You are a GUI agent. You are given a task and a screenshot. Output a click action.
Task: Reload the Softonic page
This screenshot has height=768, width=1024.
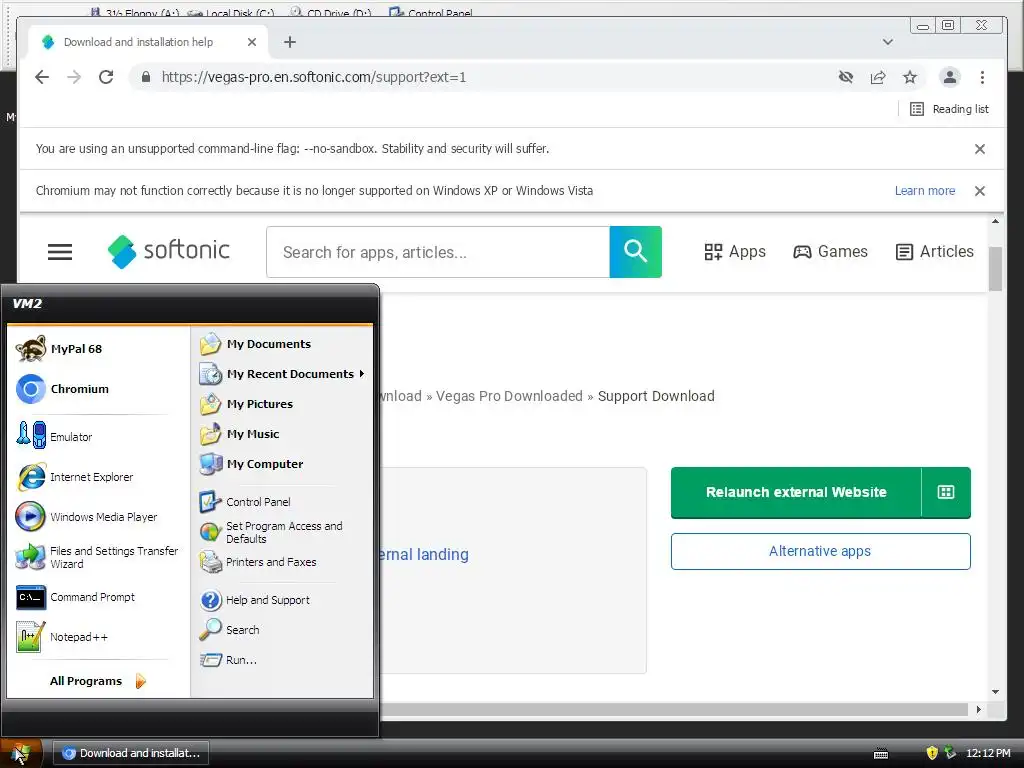(x=106, y=77)
